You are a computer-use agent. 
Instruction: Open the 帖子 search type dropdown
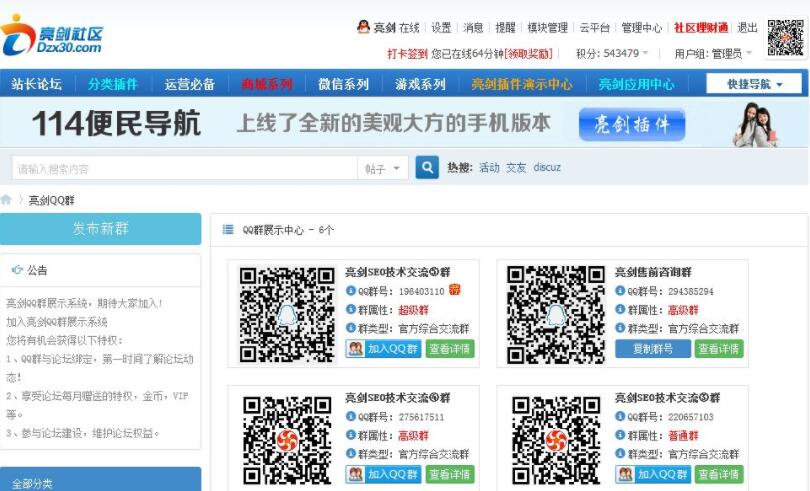coord(383,168)
